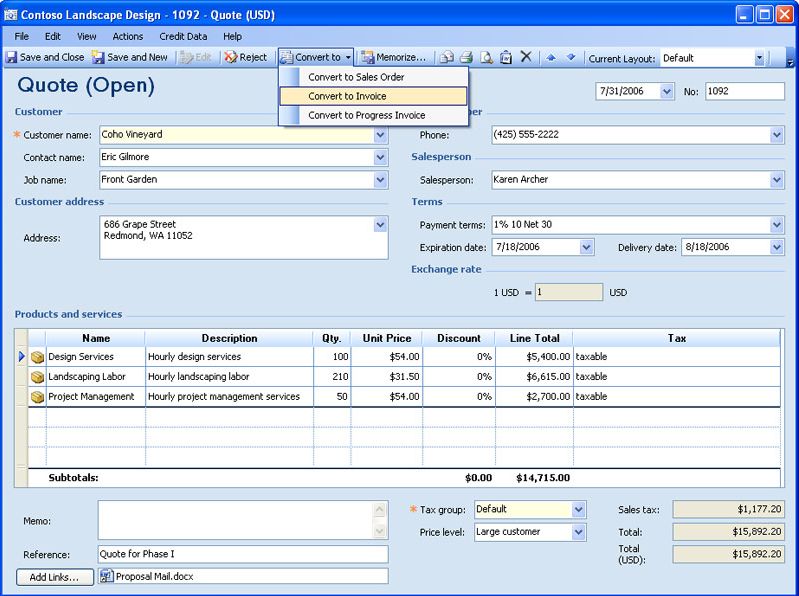Image resolution: width=799 pixels, height=596 pixels.
Task: Click the Qty cell showing 210
Action: 332,377
